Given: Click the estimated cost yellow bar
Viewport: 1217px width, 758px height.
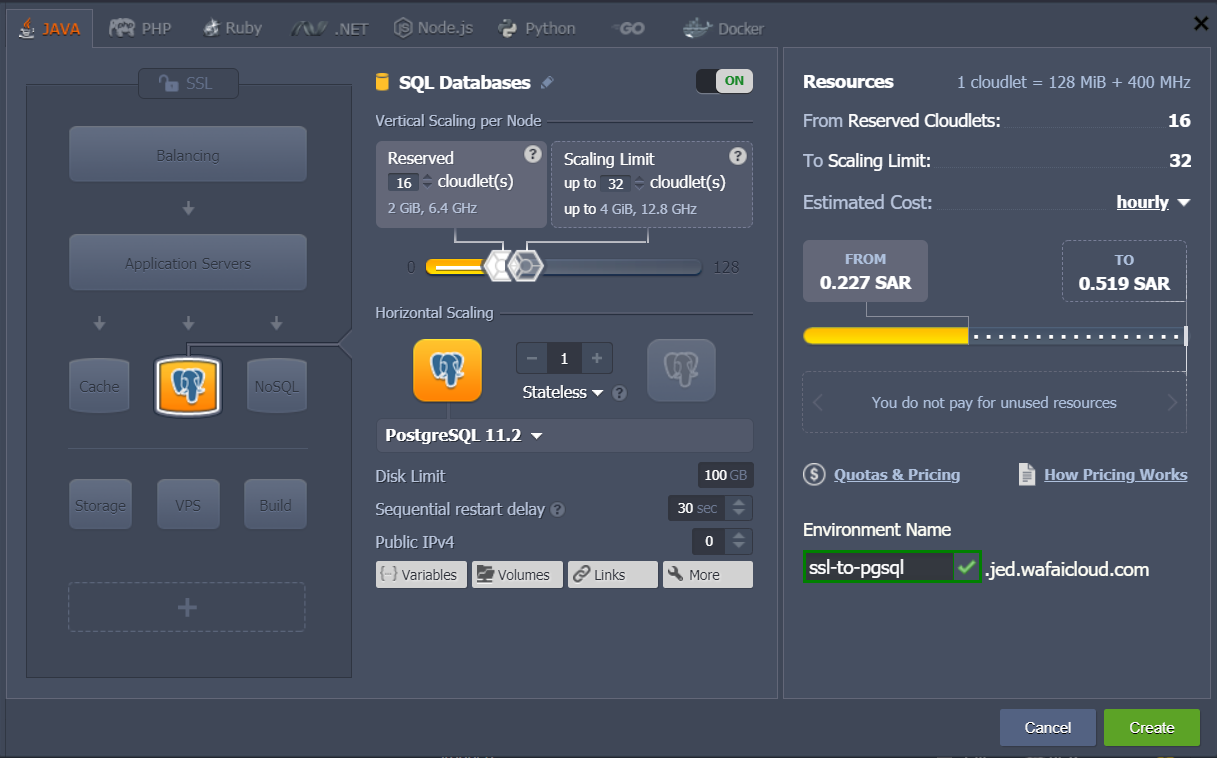Looking at the screenshot, I should coord(886,336).
